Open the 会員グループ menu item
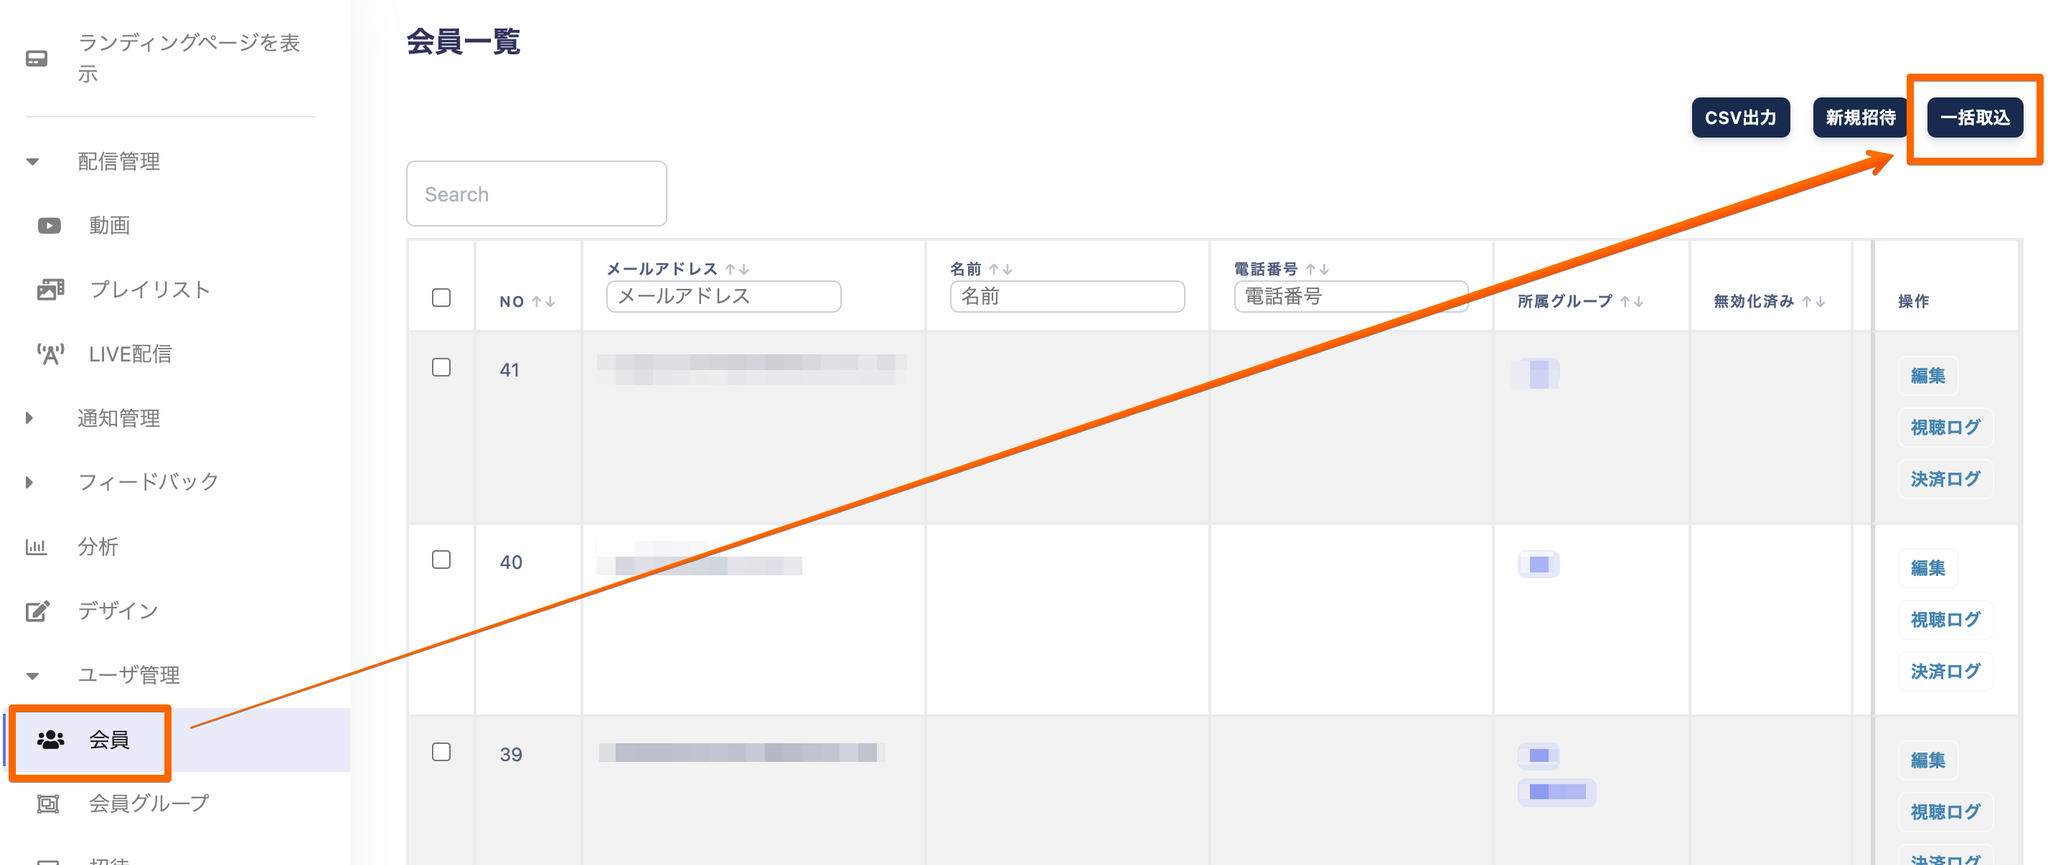The width and height of the screenshot is (2048, 865). coord(149,804)
